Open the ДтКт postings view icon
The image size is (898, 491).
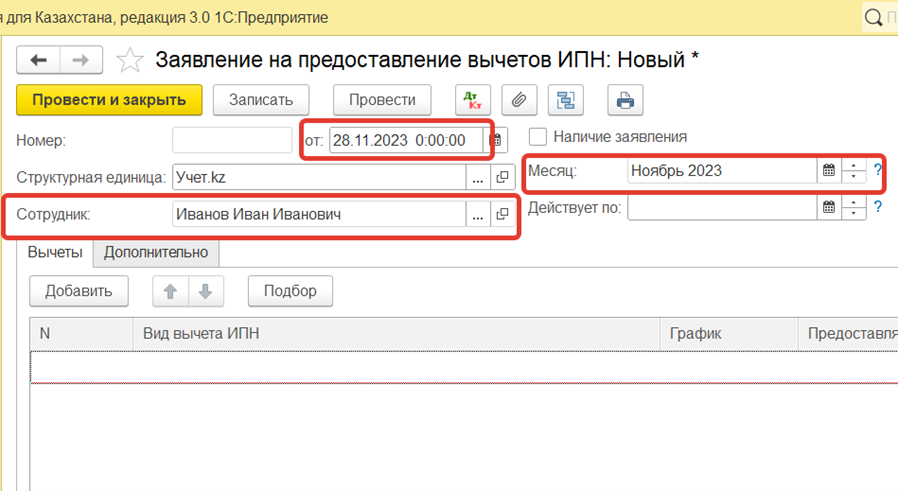pyautogui.click(x=472, y=100)
